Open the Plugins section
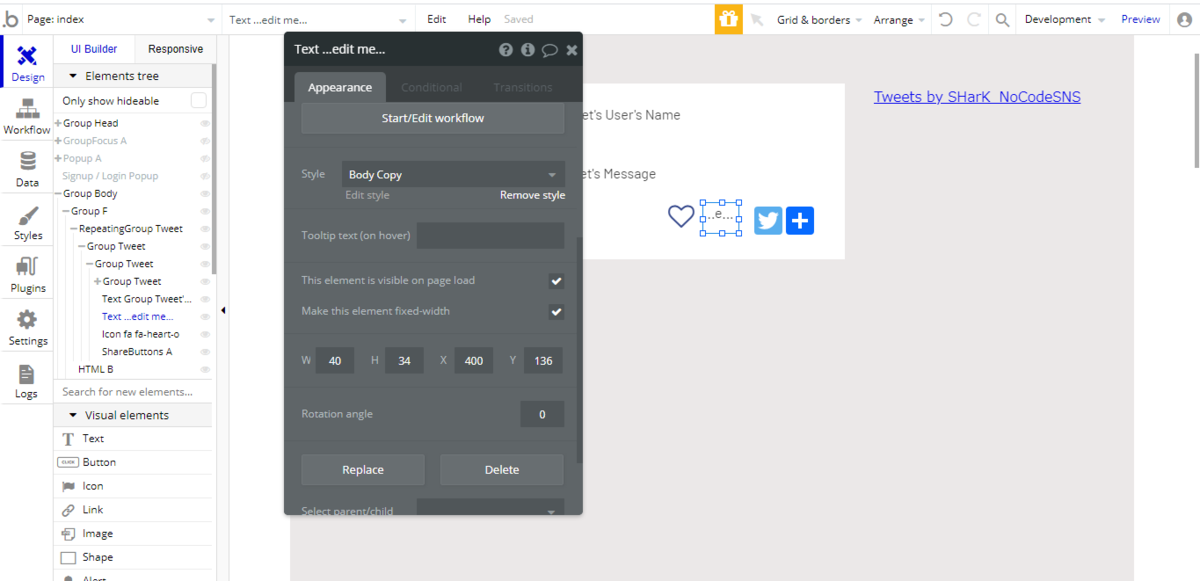Screen dimensions: 1200x581 (27, 274)
